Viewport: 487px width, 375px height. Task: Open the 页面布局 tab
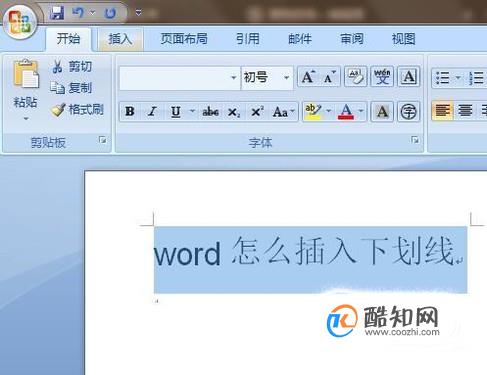click(184, 39)
